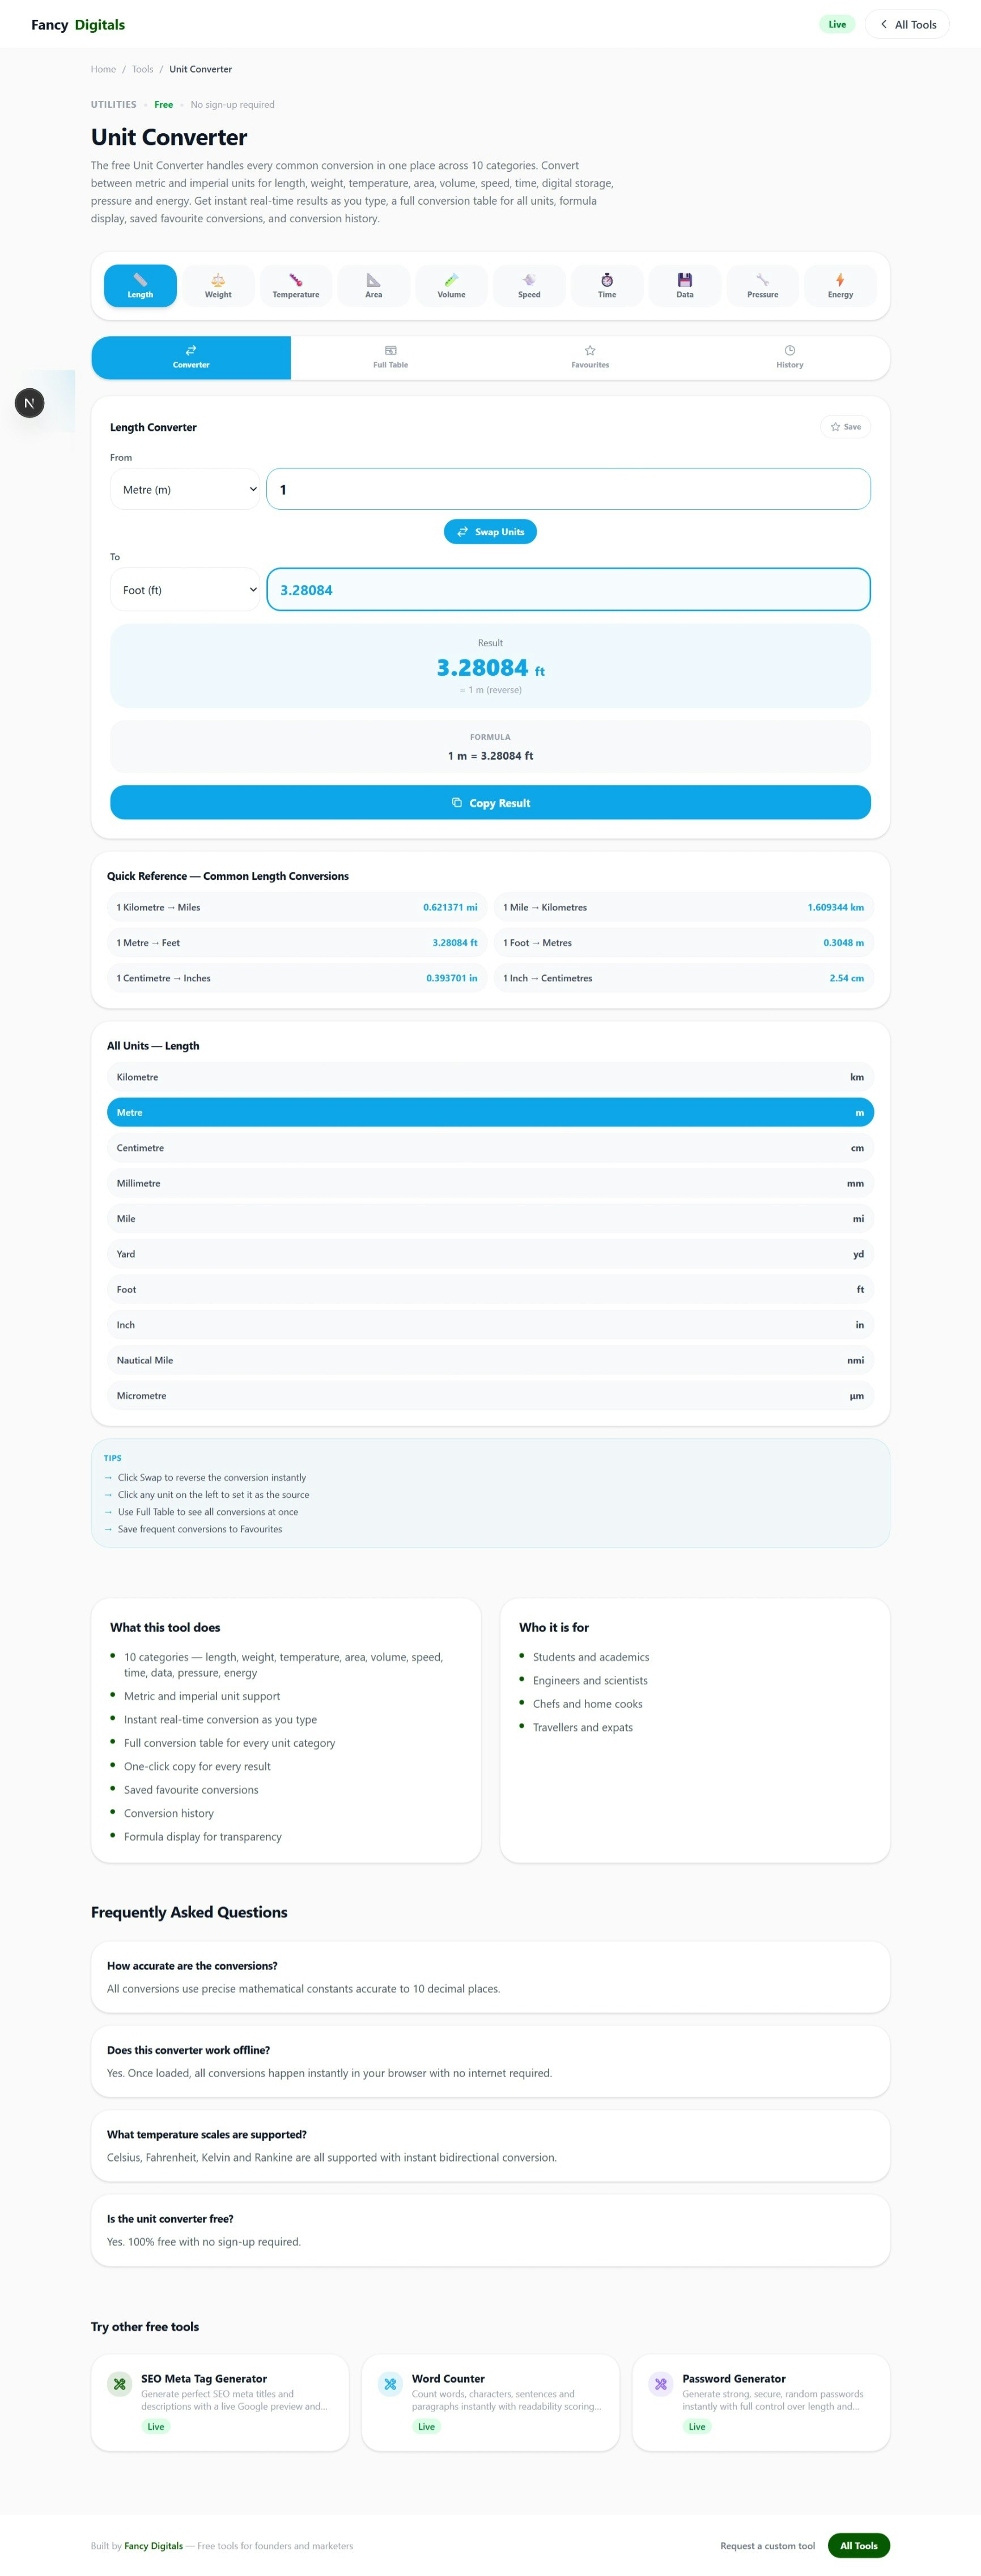The height and width of the screenshot is (2576, 981).
Task: Select the Pressure category wrench icon
Action: click(x=762, y=280)
